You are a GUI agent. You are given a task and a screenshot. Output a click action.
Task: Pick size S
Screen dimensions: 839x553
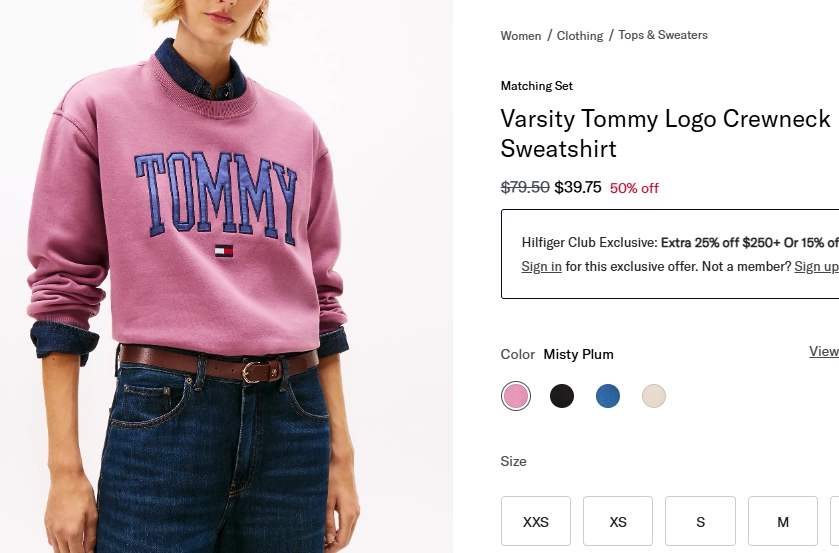[x=700, y=521]
